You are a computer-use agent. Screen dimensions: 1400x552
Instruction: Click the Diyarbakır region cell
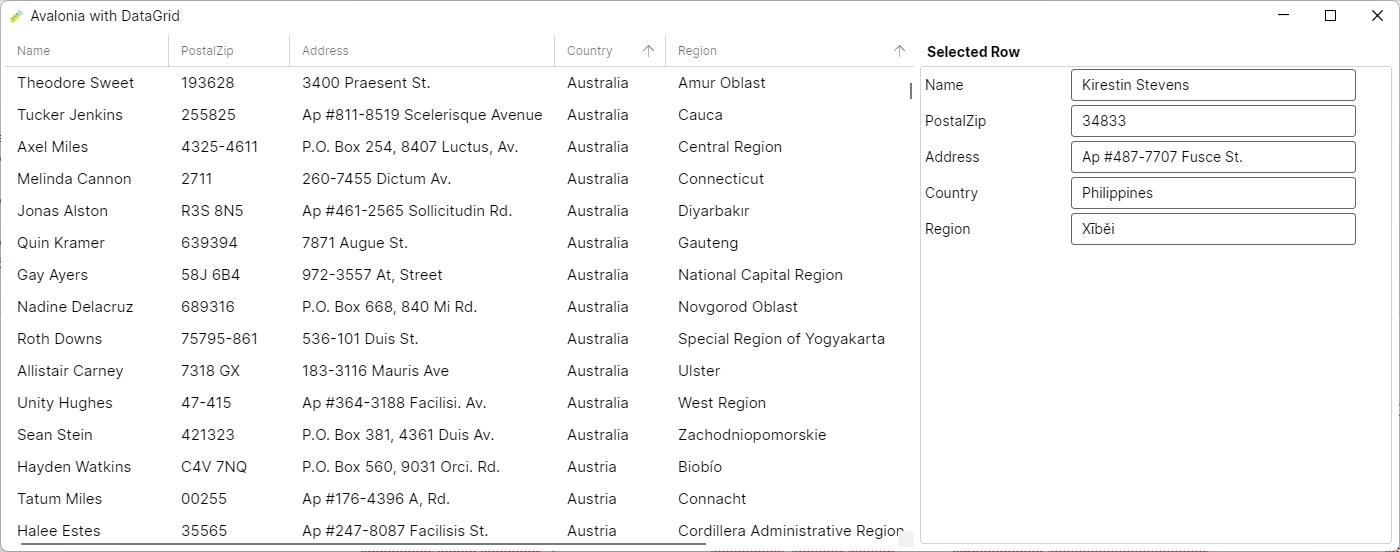(713, 211)
